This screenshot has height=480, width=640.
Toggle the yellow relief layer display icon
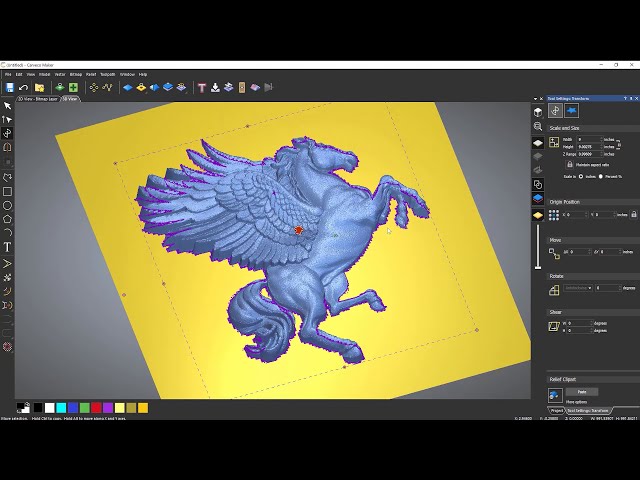click(x=538, y=215)
